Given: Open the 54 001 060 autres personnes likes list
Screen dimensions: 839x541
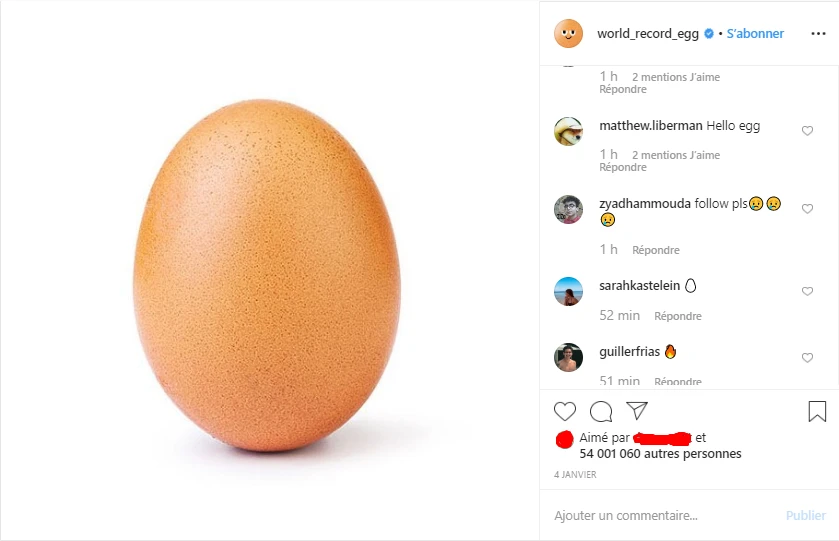Looking at the screenshot, I should point(660,454).
